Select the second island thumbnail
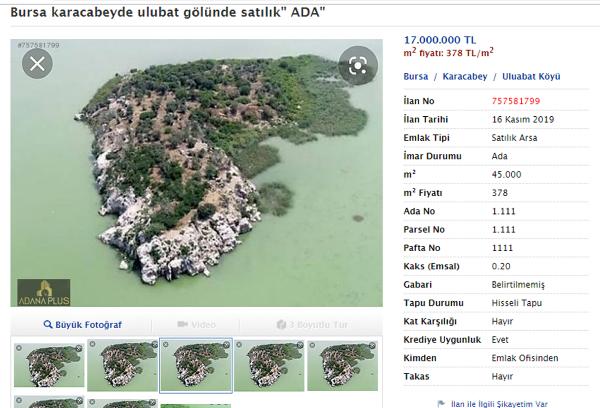 [x=122, y=365]
